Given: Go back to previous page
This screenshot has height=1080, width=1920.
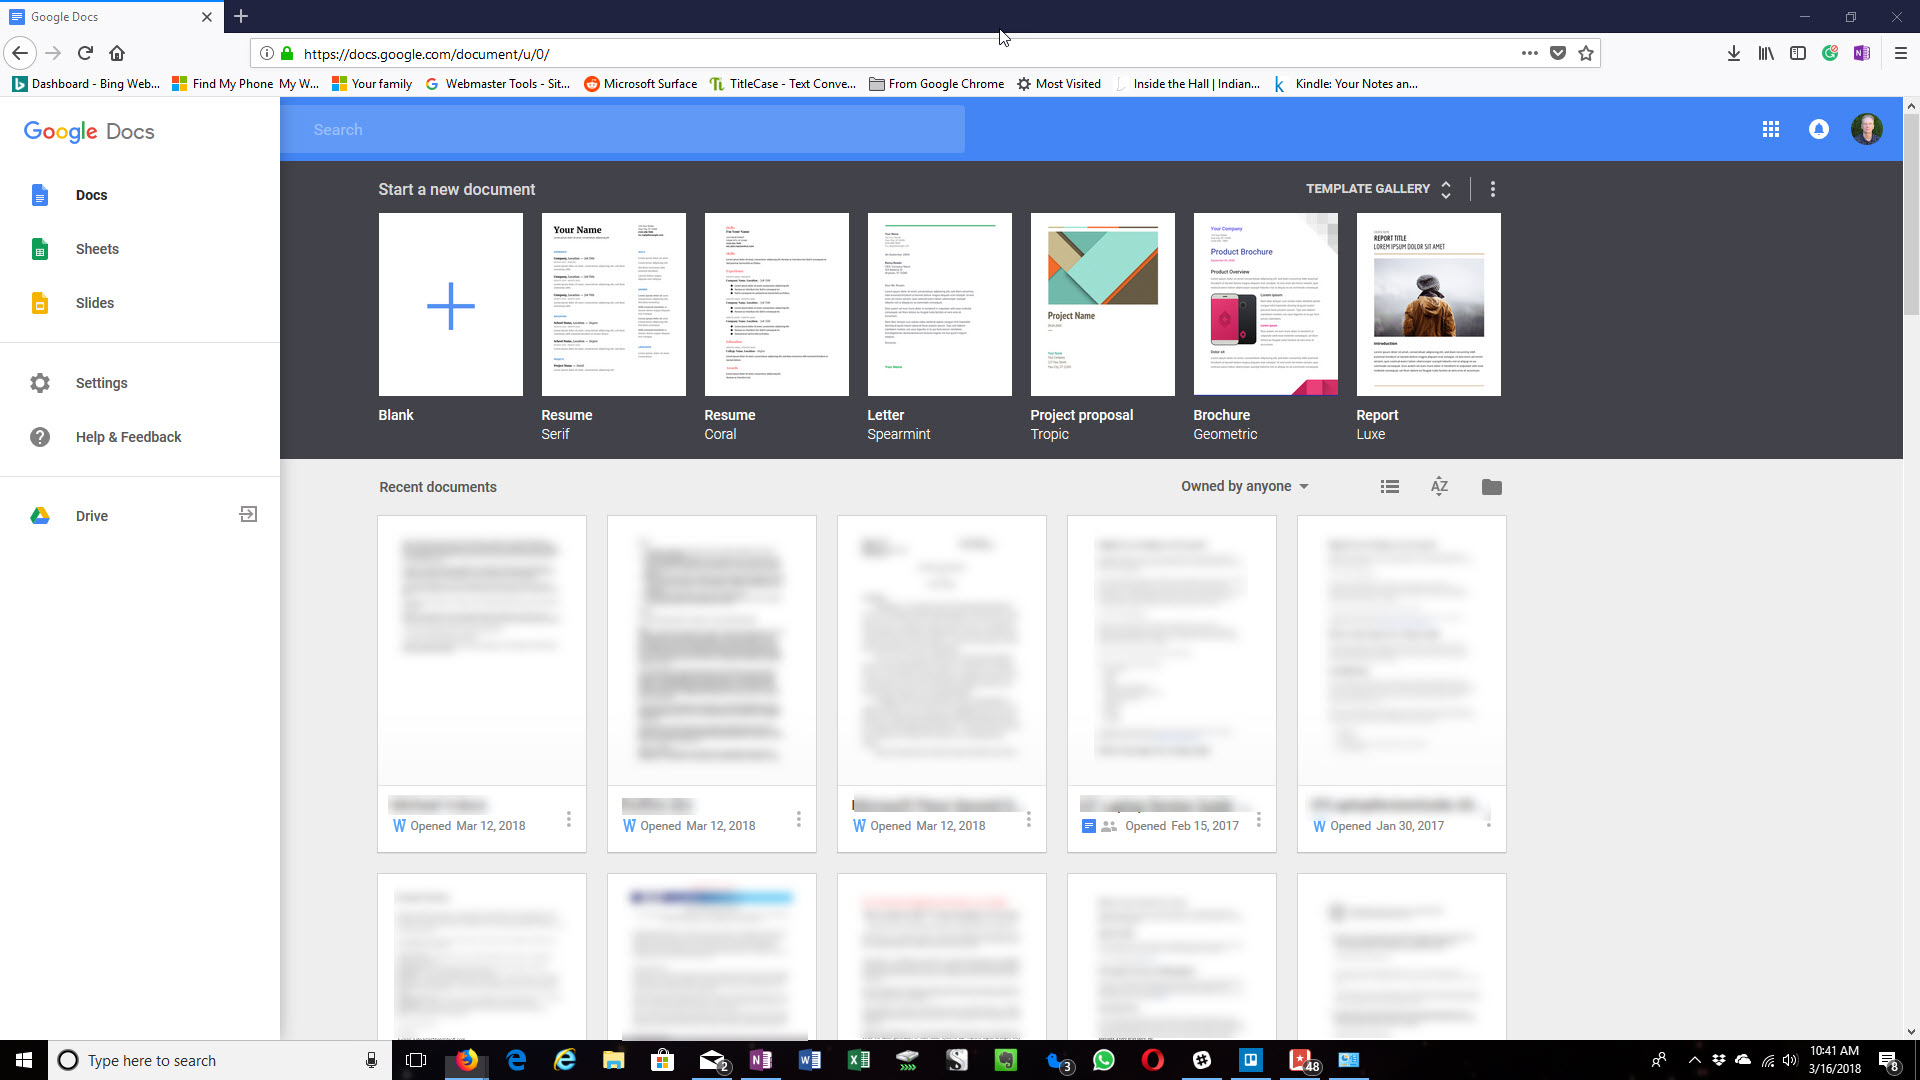Looking at the screenshot, I should pos(21,53).
